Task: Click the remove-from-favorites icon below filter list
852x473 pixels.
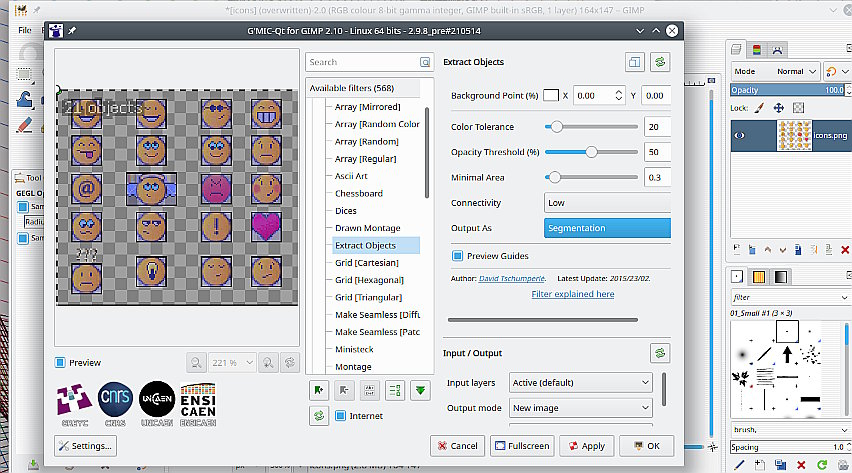Action: coord(345,390)
